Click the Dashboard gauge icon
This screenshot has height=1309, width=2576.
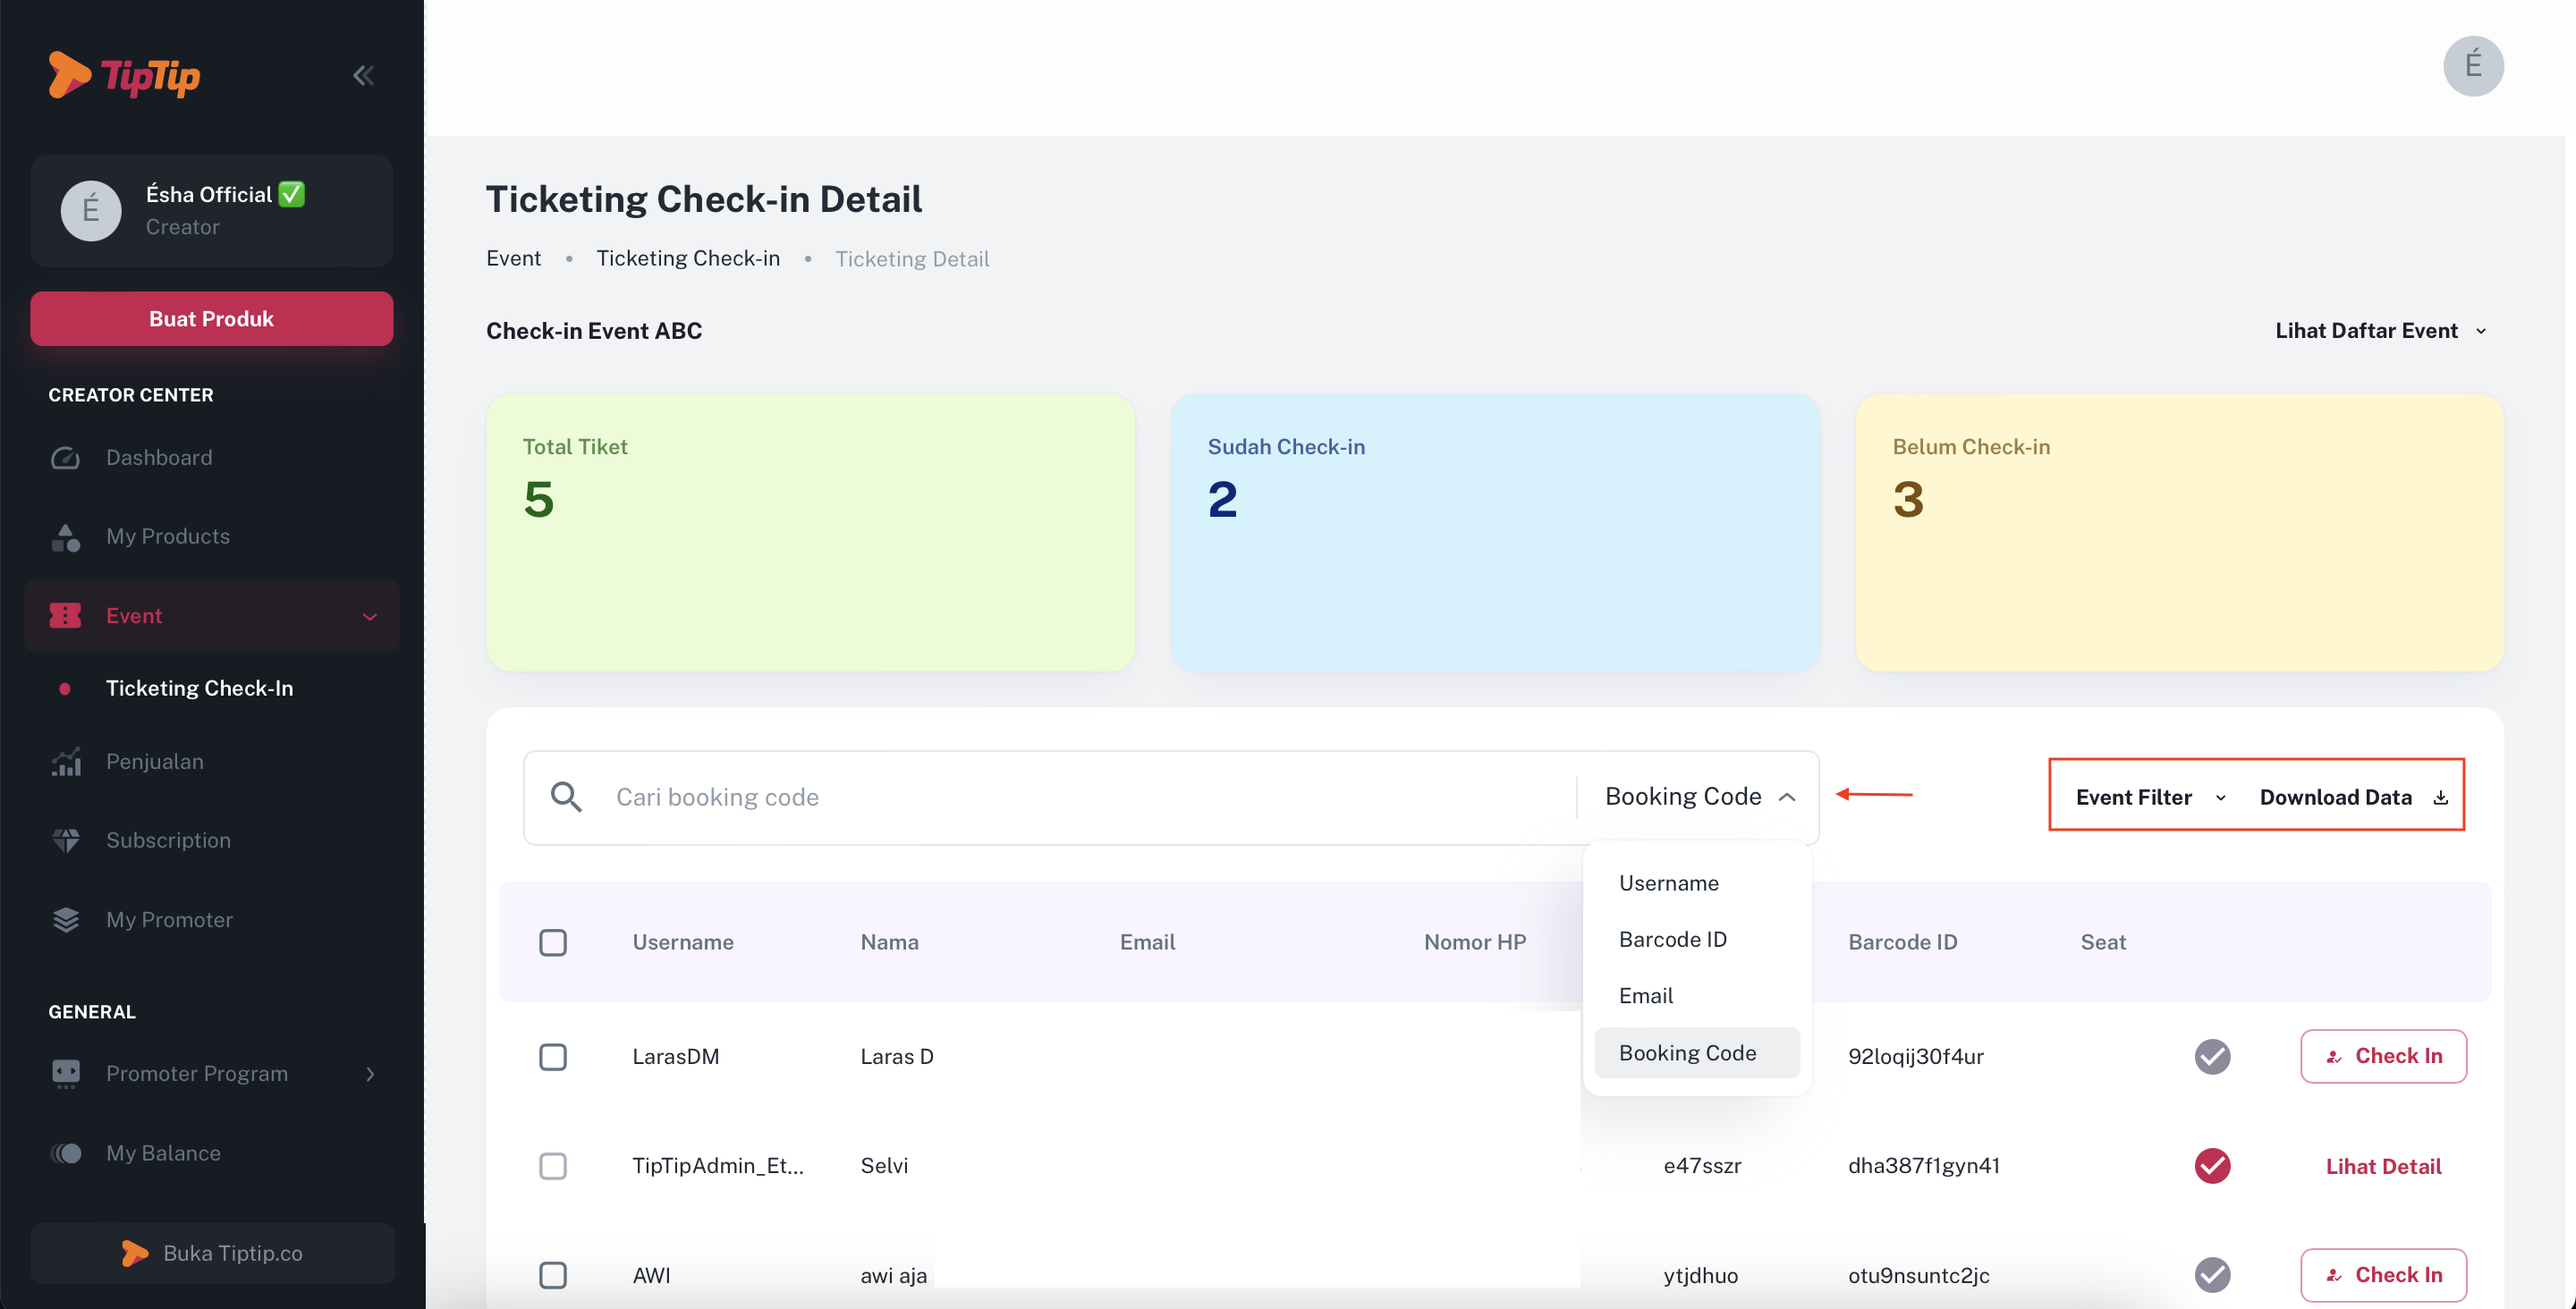(x=66, y=457)
